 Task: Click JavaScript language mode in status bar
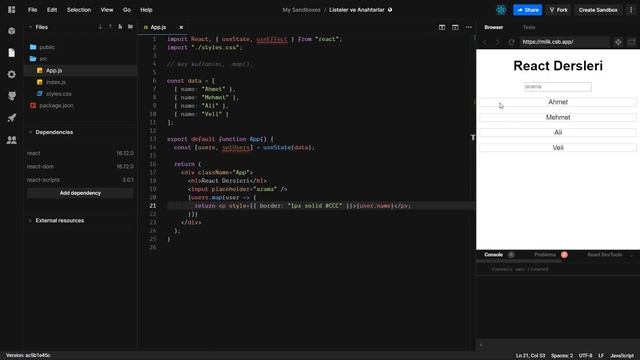click(x=622, y=356)
